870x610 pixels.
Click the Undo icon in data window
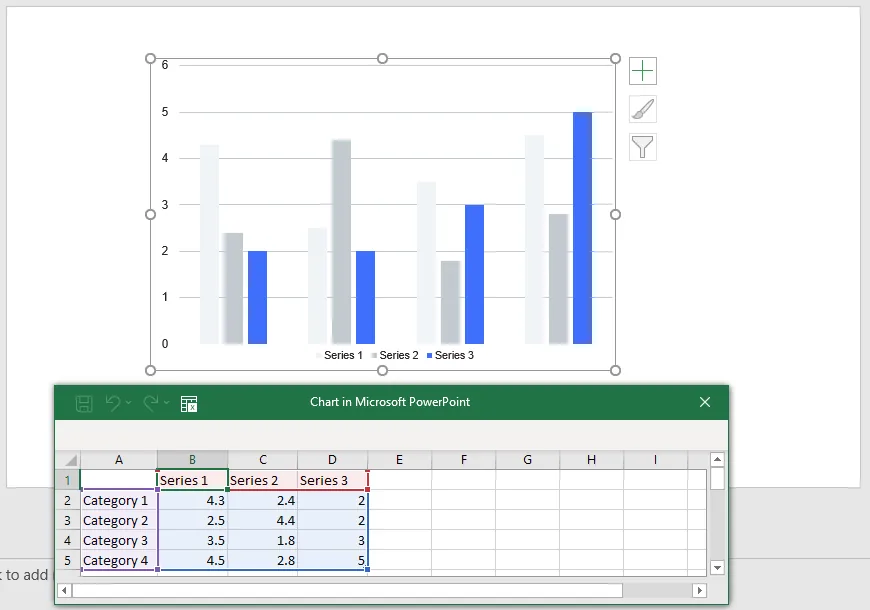click(113, 403)
